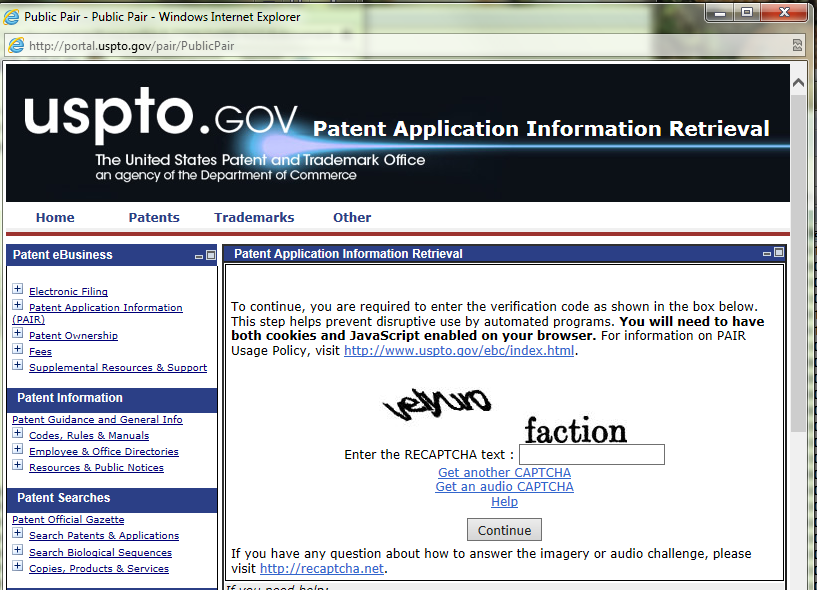This screenshot has height=590, width=817.
Task: Expand the Patent Application Information (PAIR) node
Action: [18, 305]
